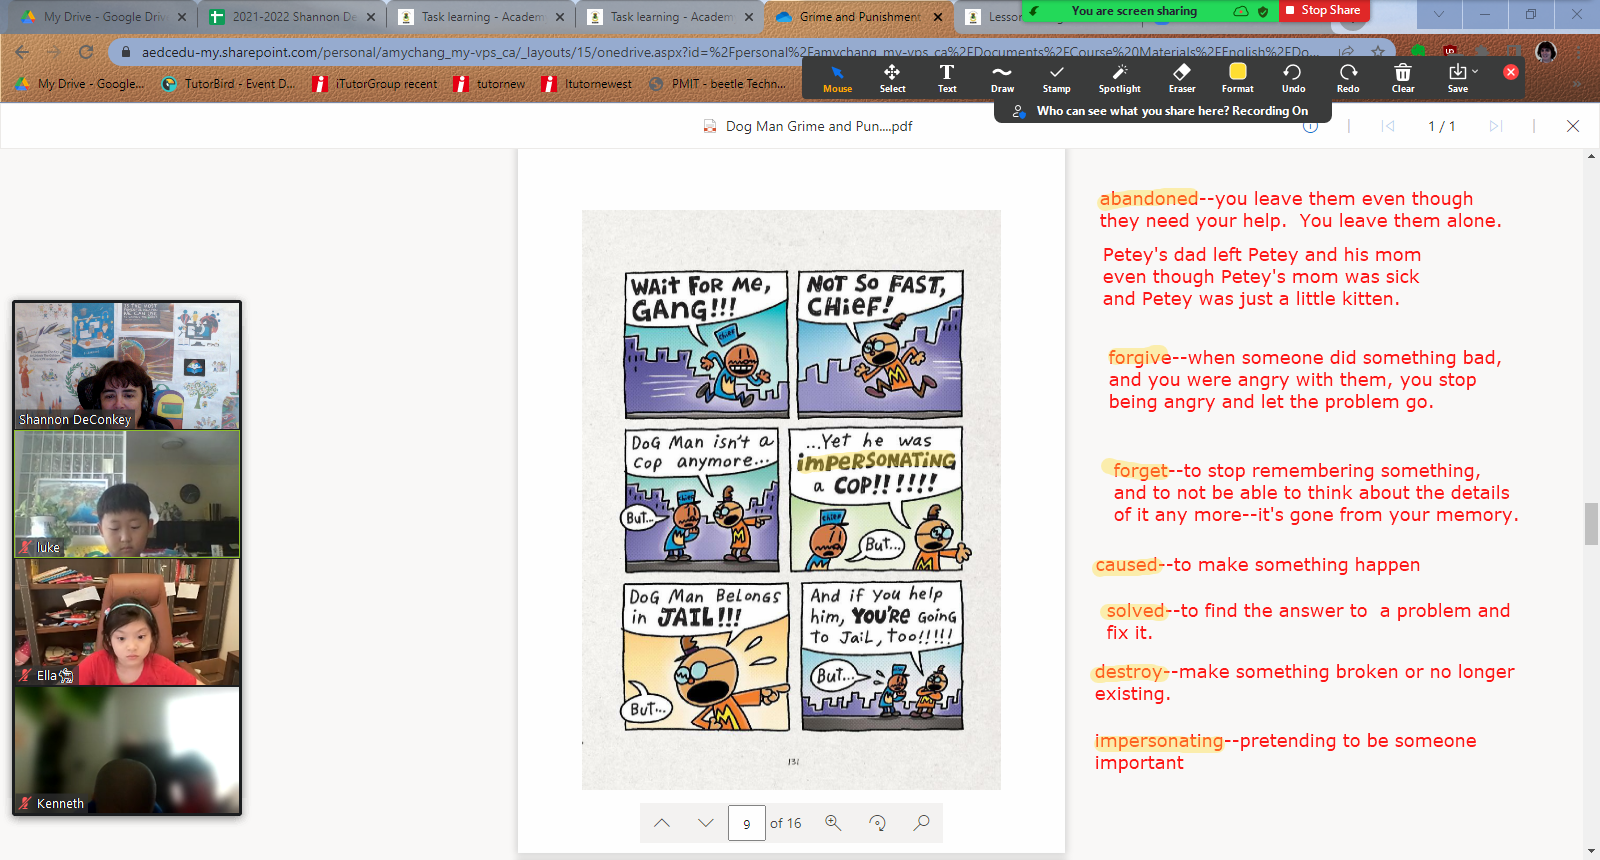Jump to the last file in viewer
The height and width of the screenshot is (860, 1600).
click(x=1496, y=126)
